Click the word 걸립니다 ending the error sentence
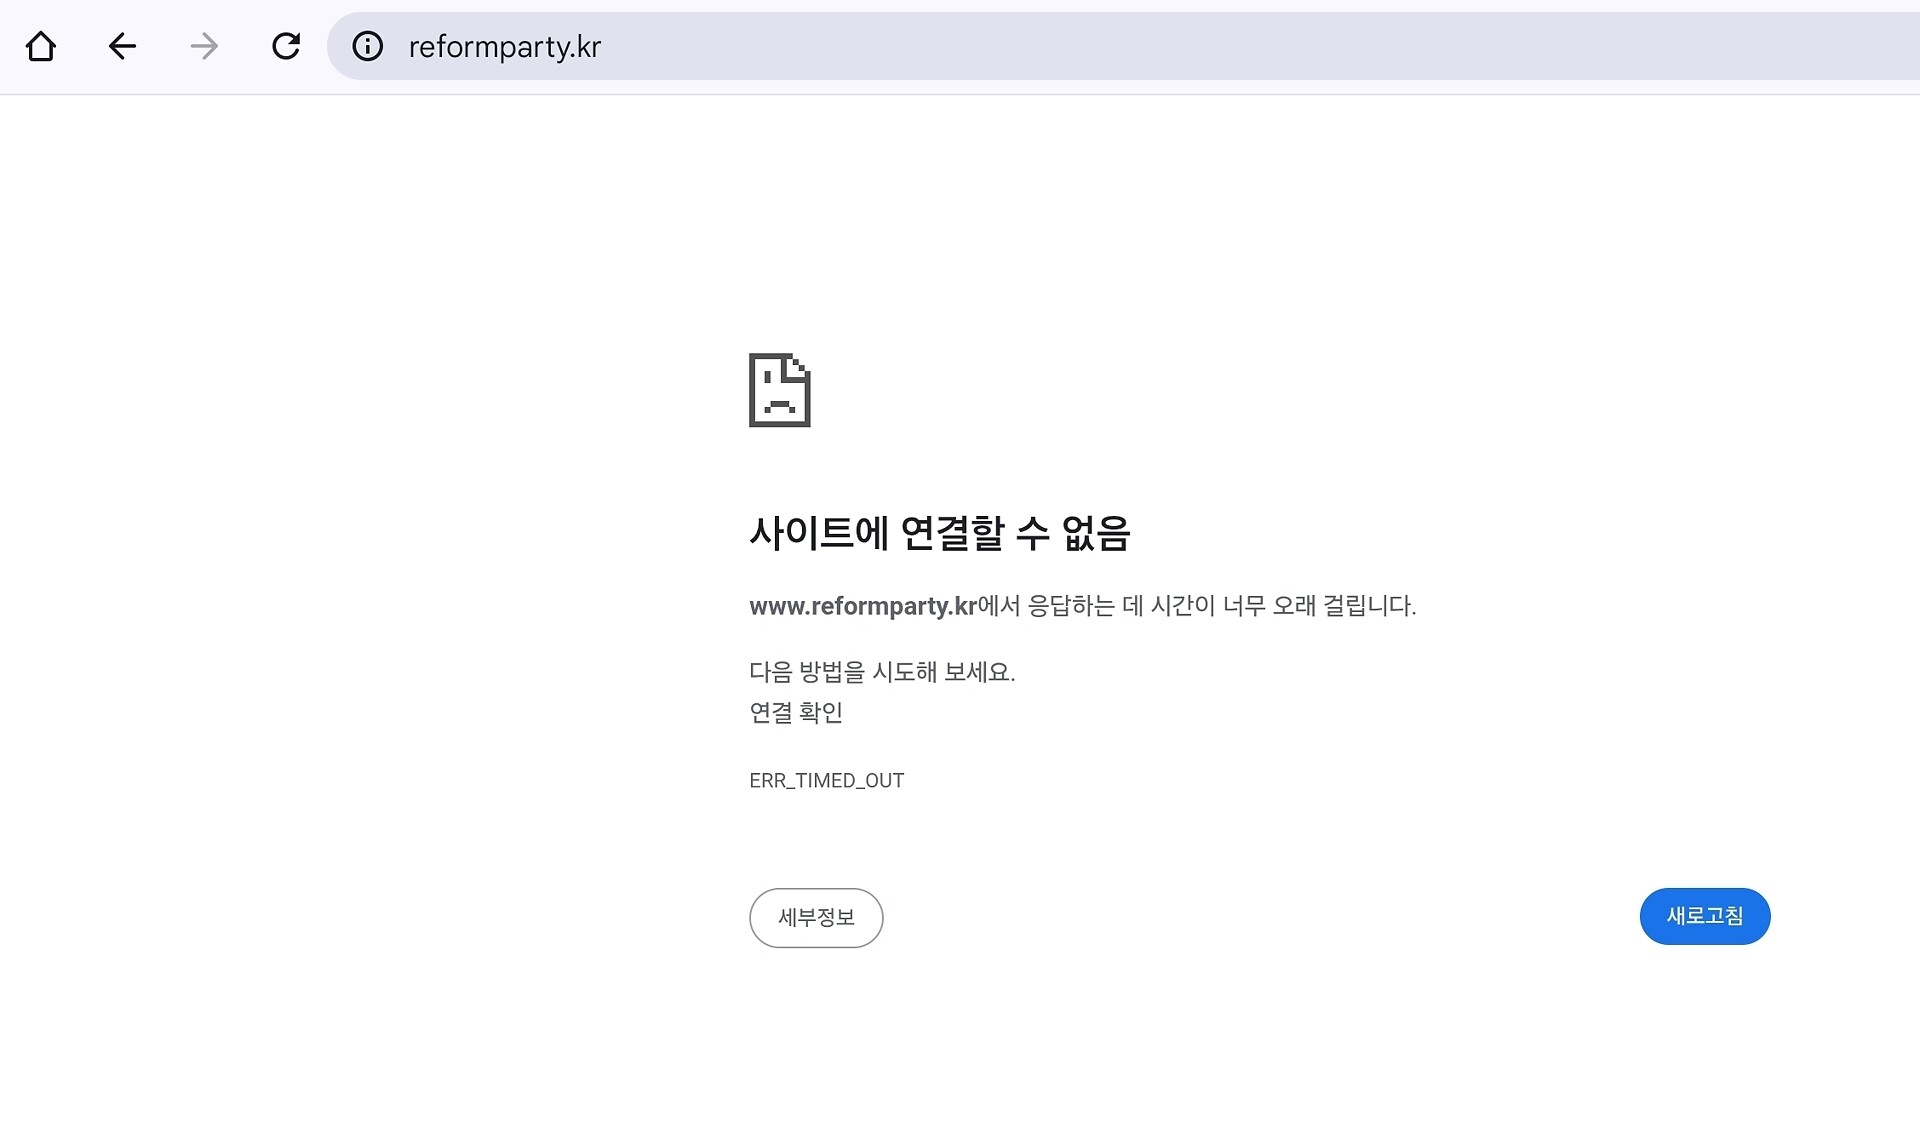Screen dimensions: 1920x1139 click(x=1368, y=606)
